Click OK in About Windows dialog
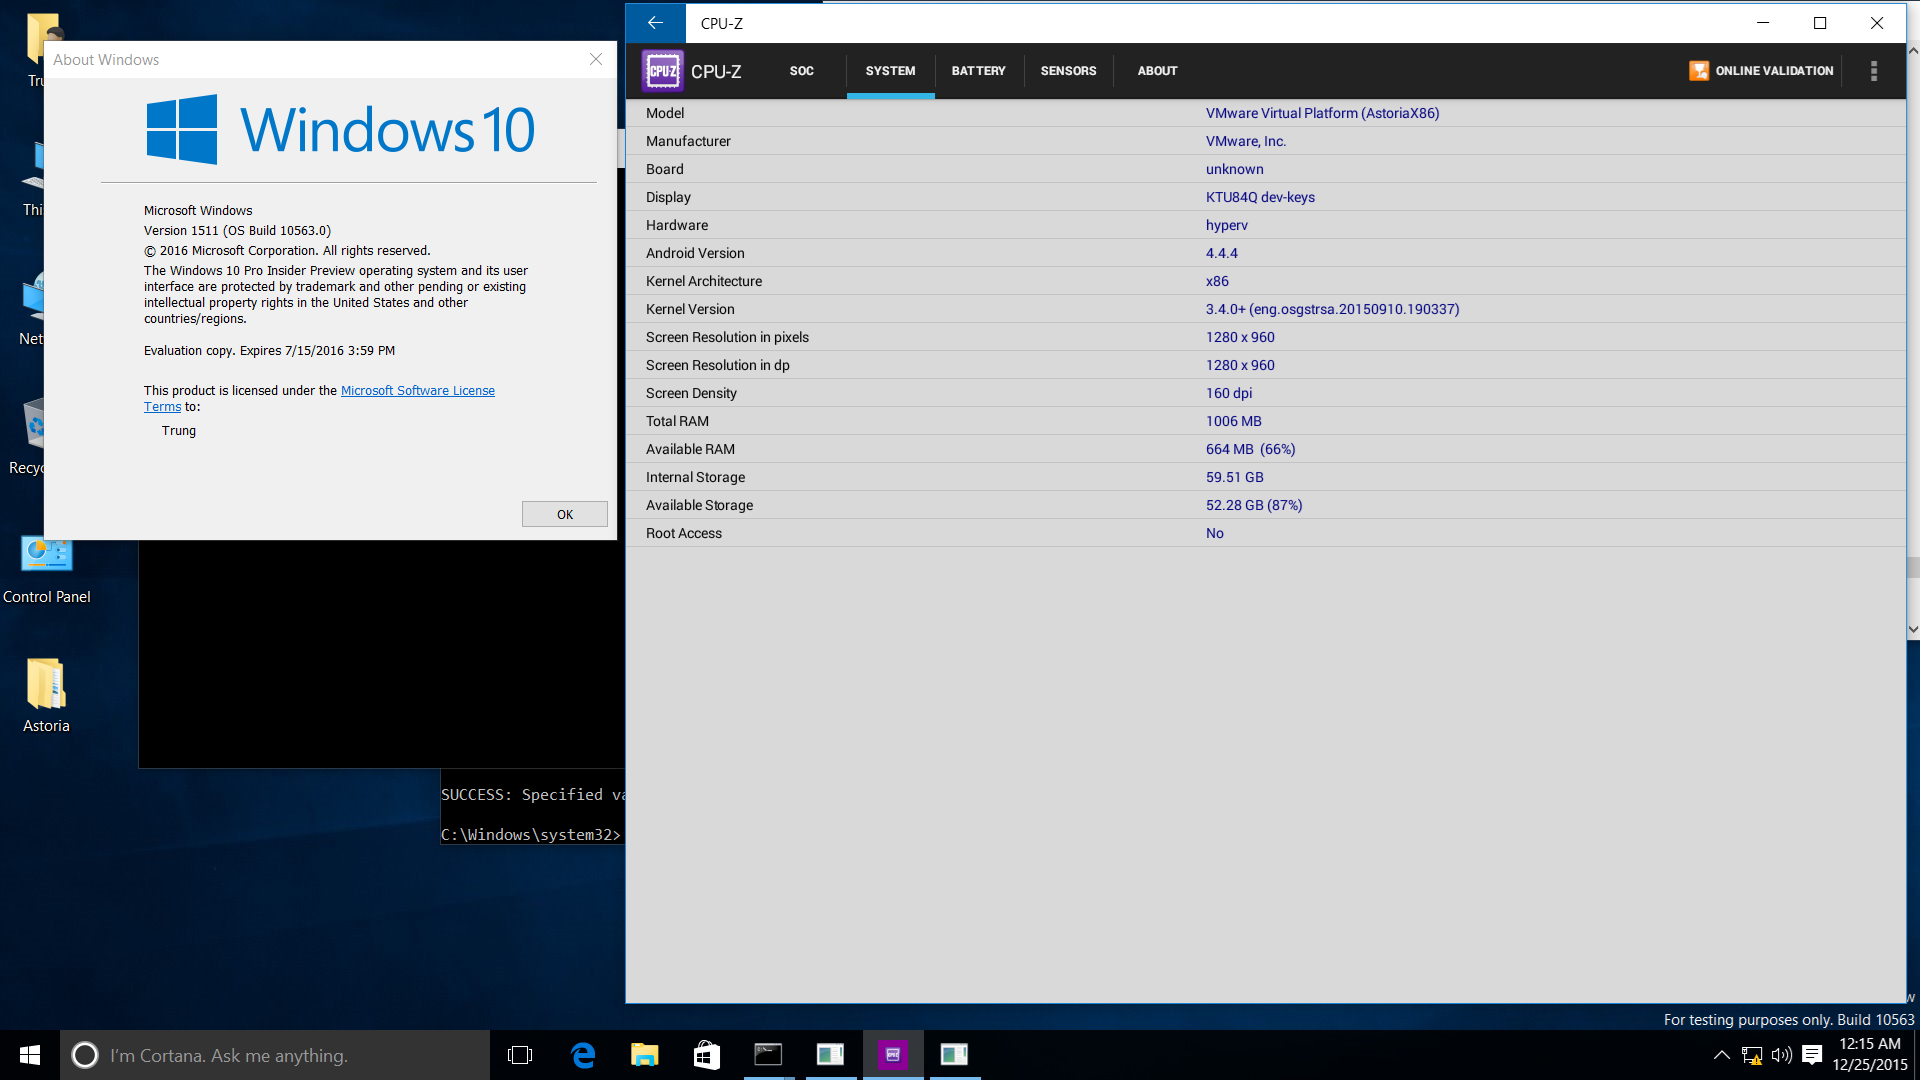The height and width of the screenshot is (1080, 1920). [x=565, y=514]
